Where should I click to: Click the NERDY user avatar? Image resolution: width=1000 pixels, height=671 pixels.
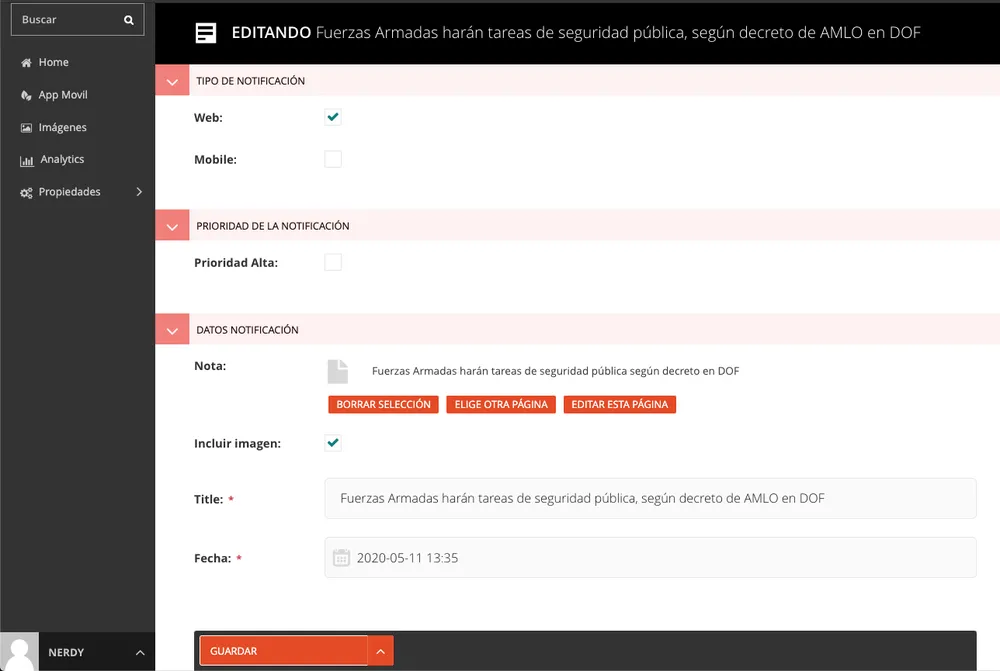point(20,652)
